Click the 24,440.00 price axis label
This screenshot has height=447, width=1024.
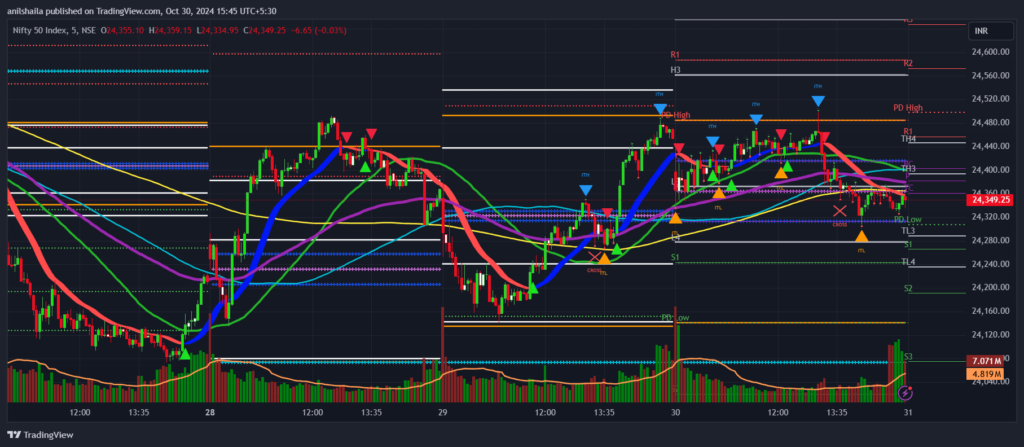(x=991, y=146)
